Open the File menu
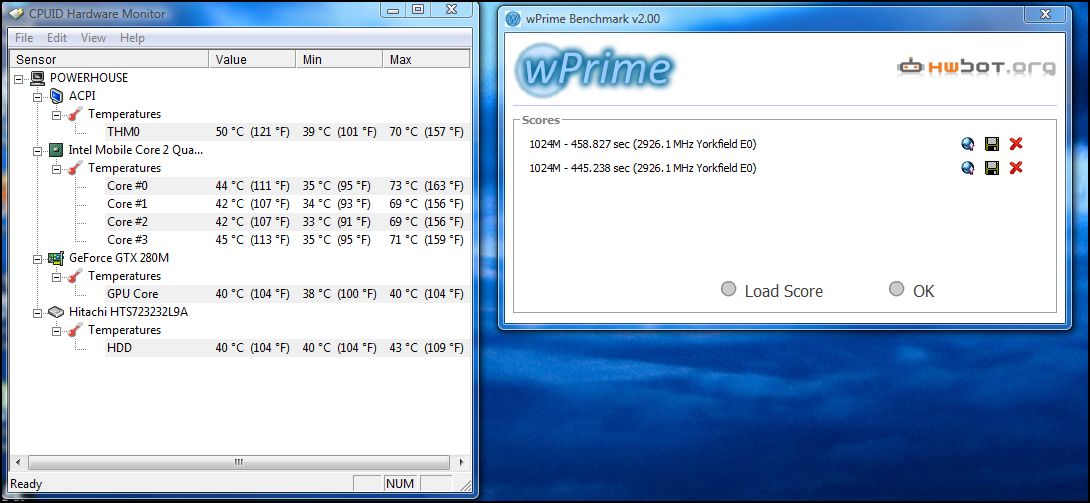Viewport: 1090px width, 503px height. pos(24,38)
